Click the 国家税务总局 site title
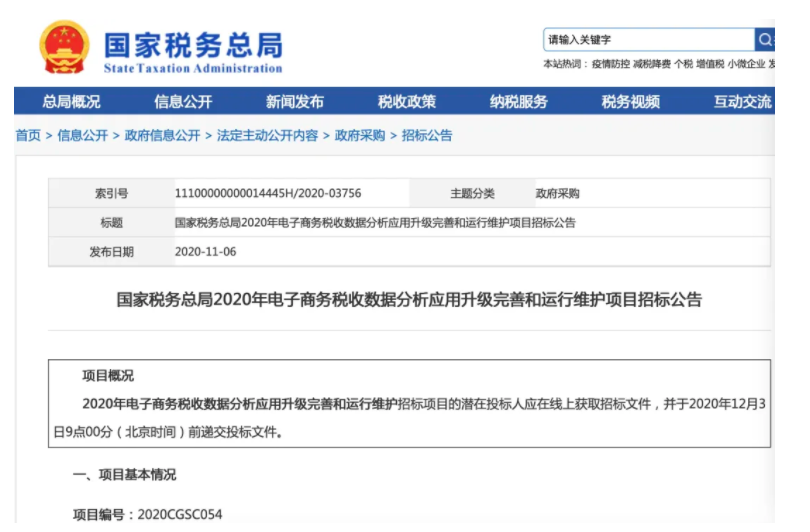 193,44
